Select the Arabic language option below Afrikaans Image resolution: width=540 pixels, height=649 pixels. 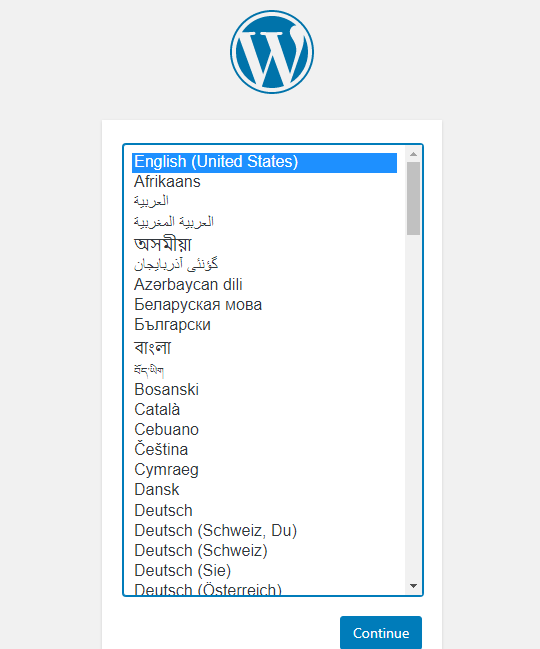(x=264, y=202)
